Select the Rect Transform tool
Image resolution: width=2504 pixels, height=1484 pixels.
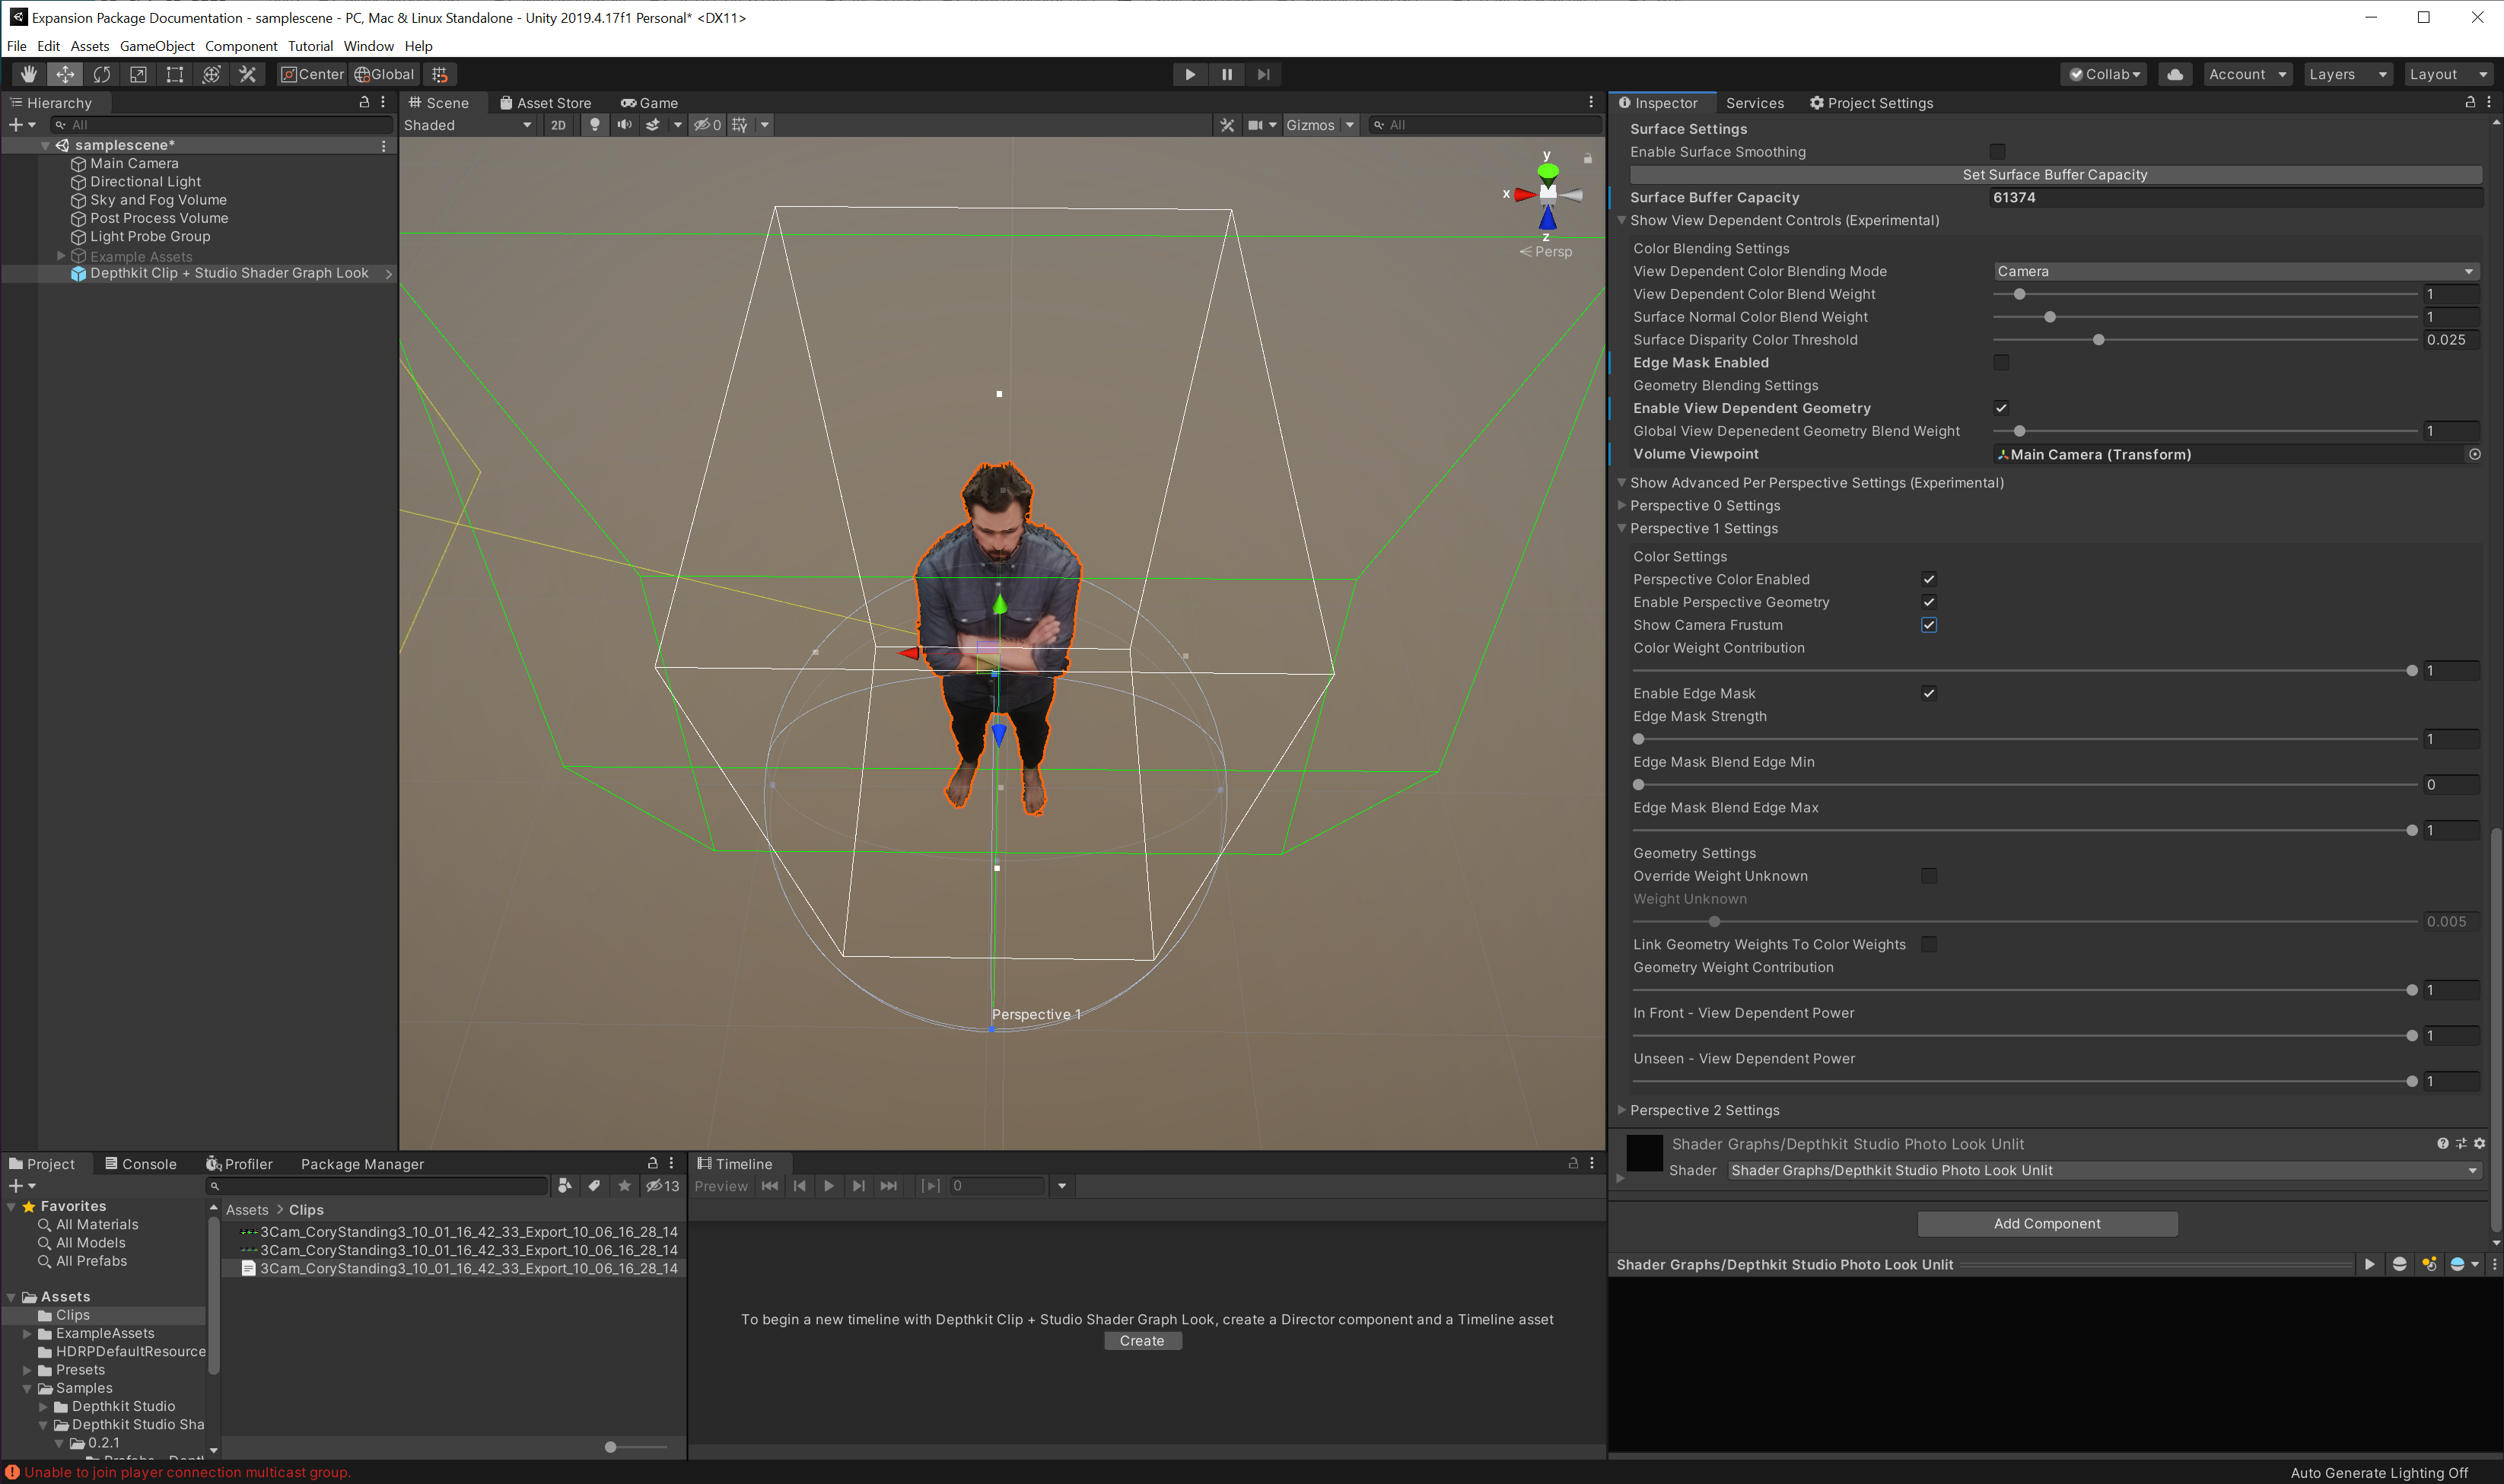pyautogui.click(x=174, y=74)
